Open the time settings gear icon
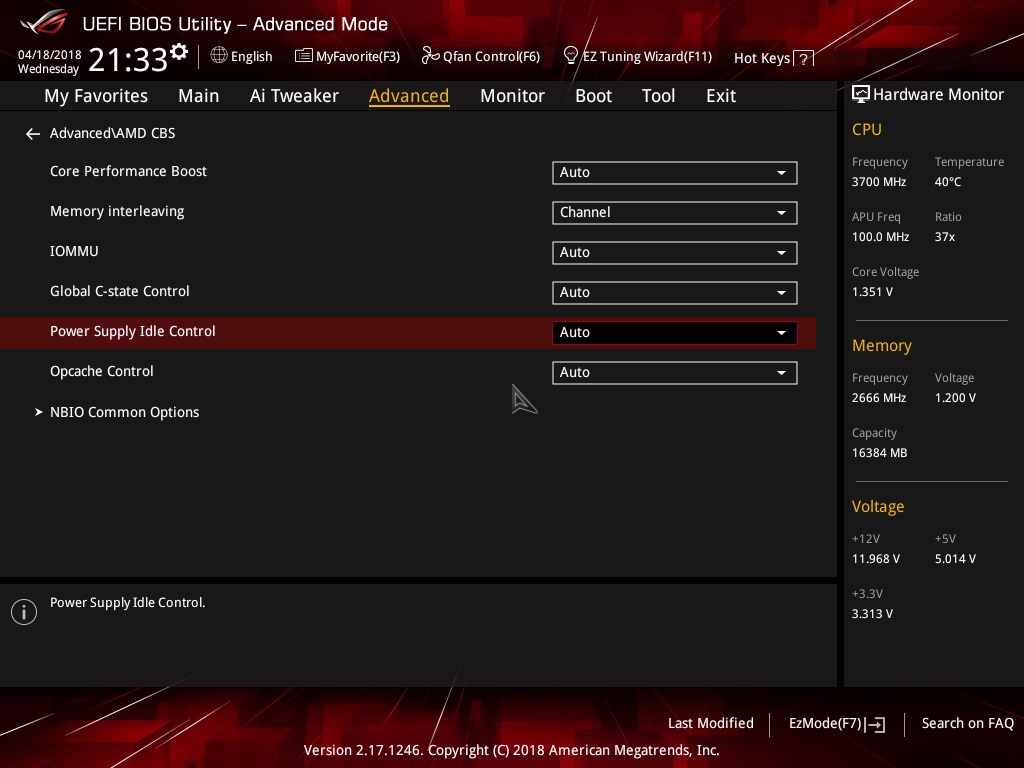This screenshot has height=768, width=1024. point(179,52)
